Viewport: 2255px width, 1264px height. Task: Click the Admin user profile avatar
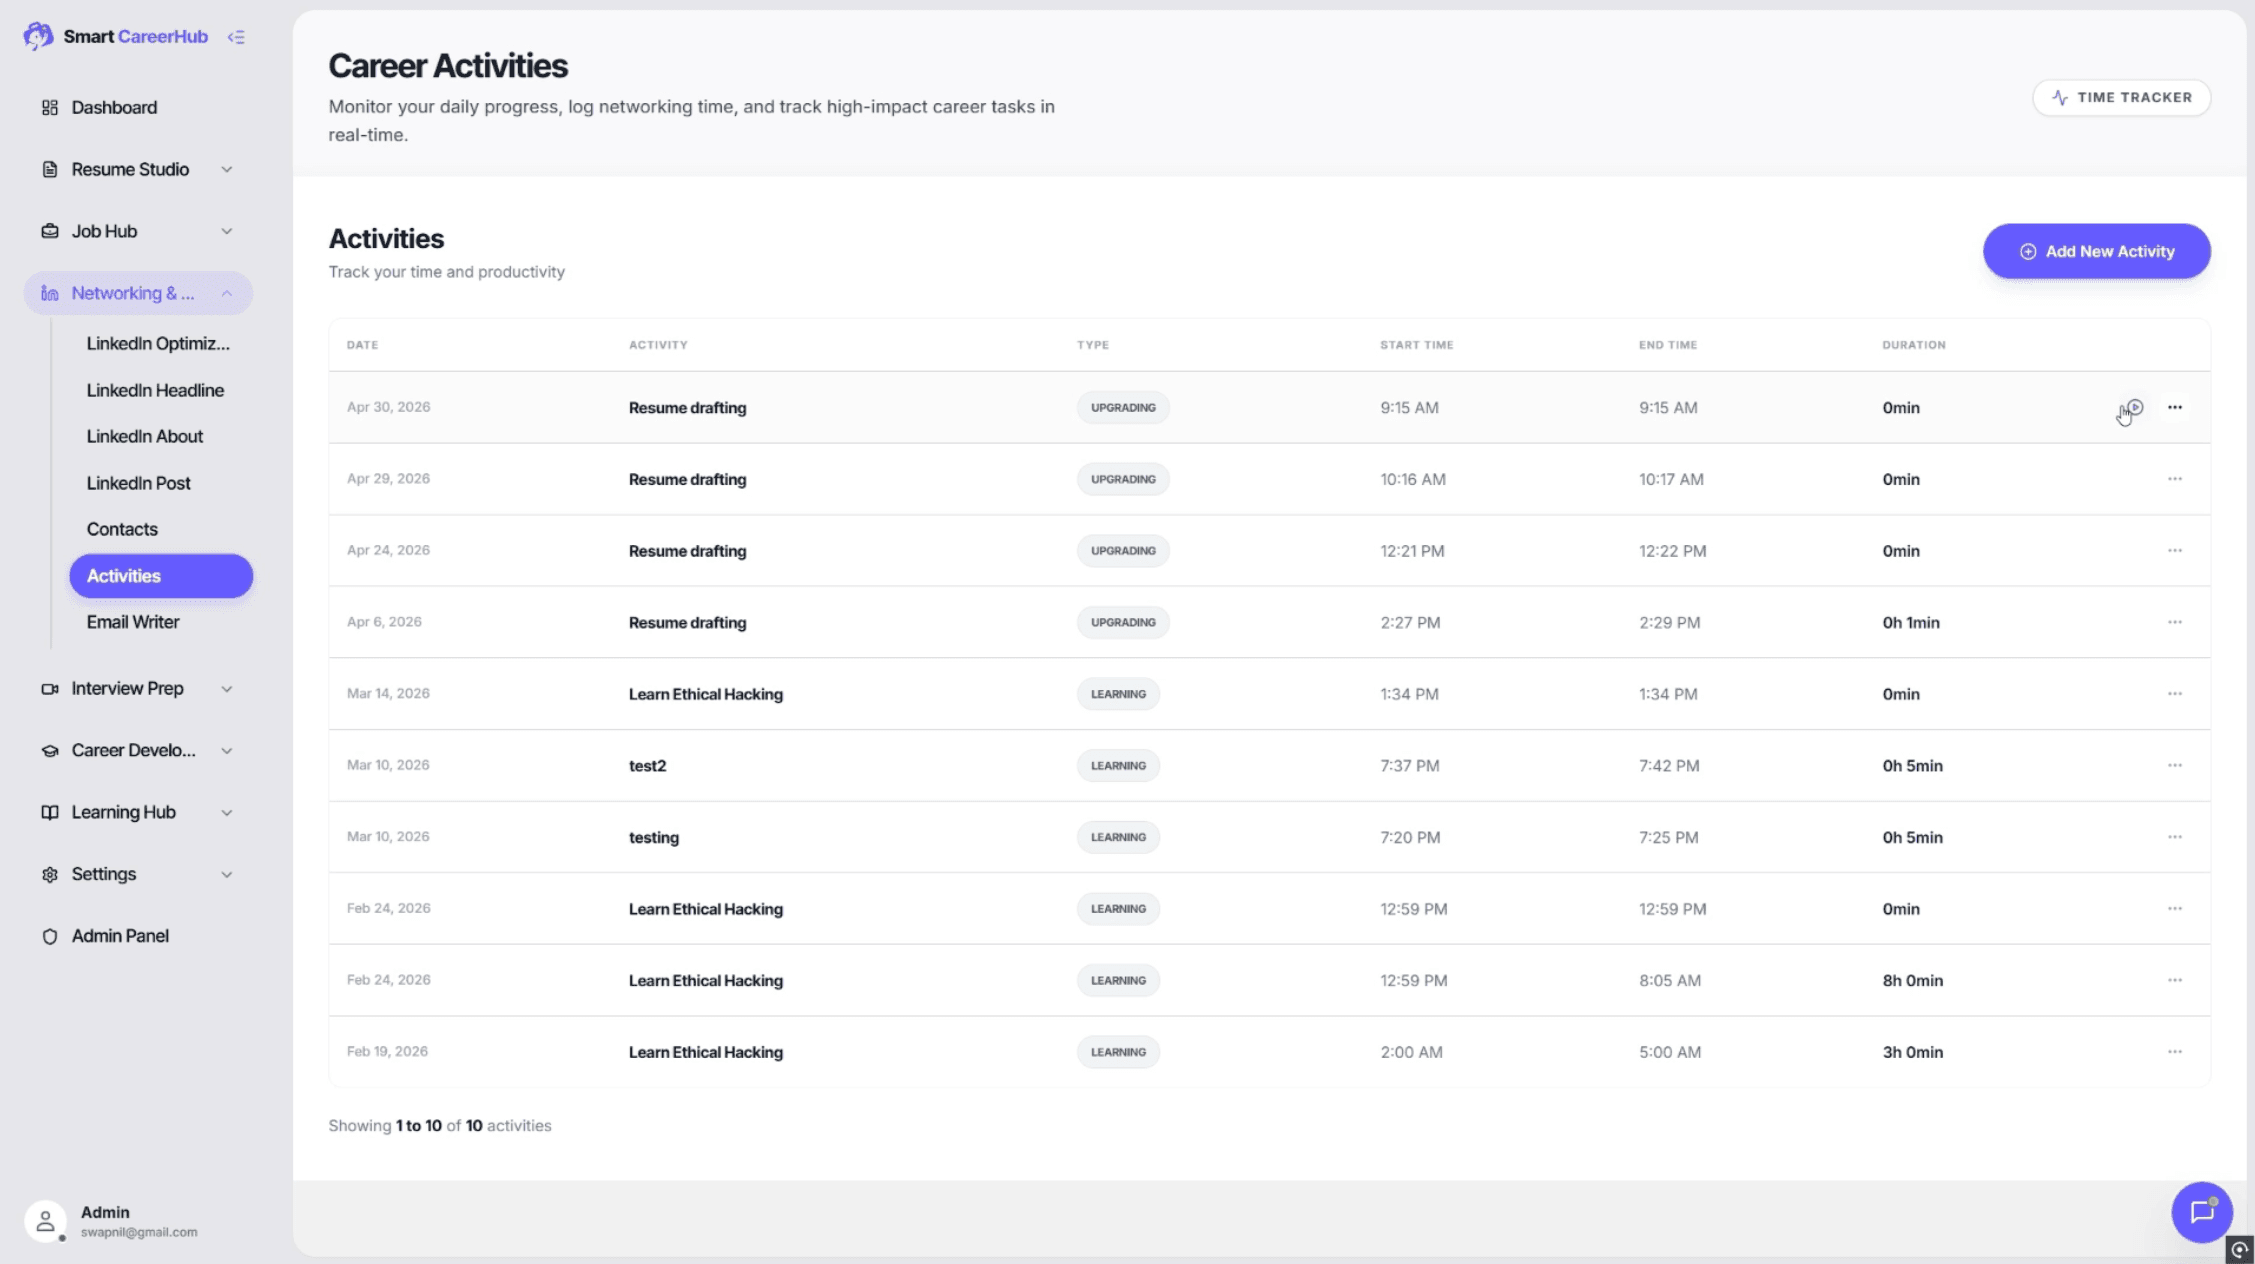point(45,1221)
